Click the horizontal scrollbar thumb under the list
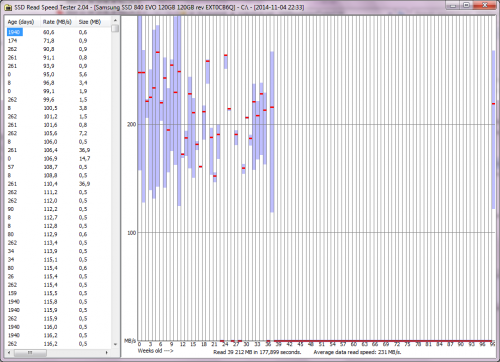Viewport: 500px width, 362px height. coord(30,352)
